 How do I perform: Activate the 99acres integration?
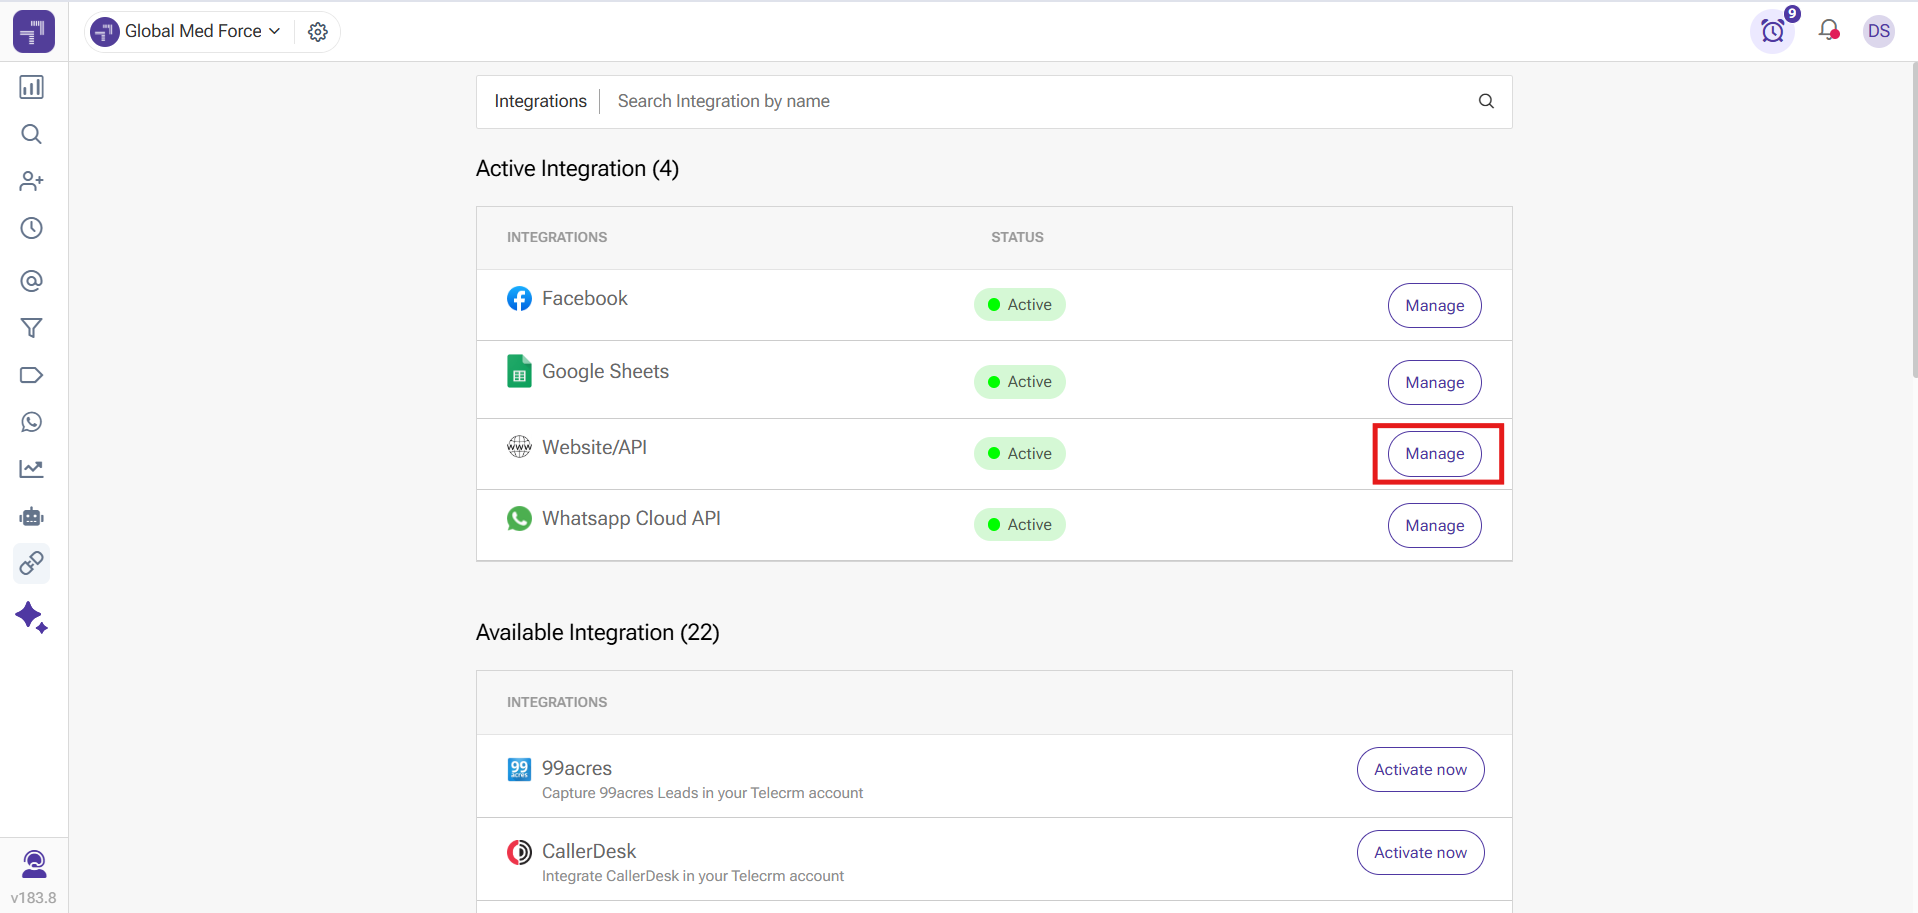tap(1420, 769)
